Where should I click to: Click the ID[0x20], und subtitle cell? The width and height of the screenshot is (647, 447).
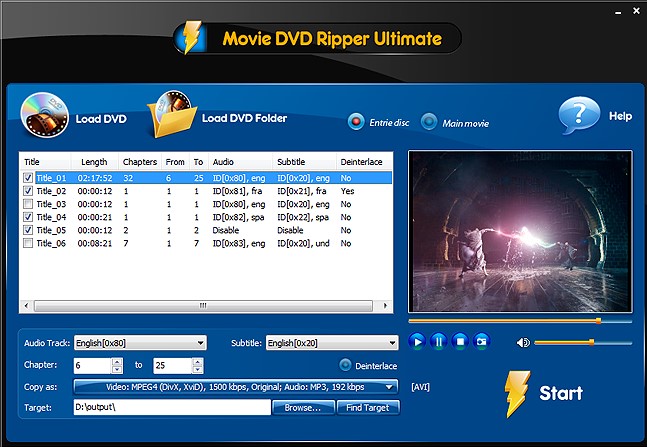pos(303,244)
